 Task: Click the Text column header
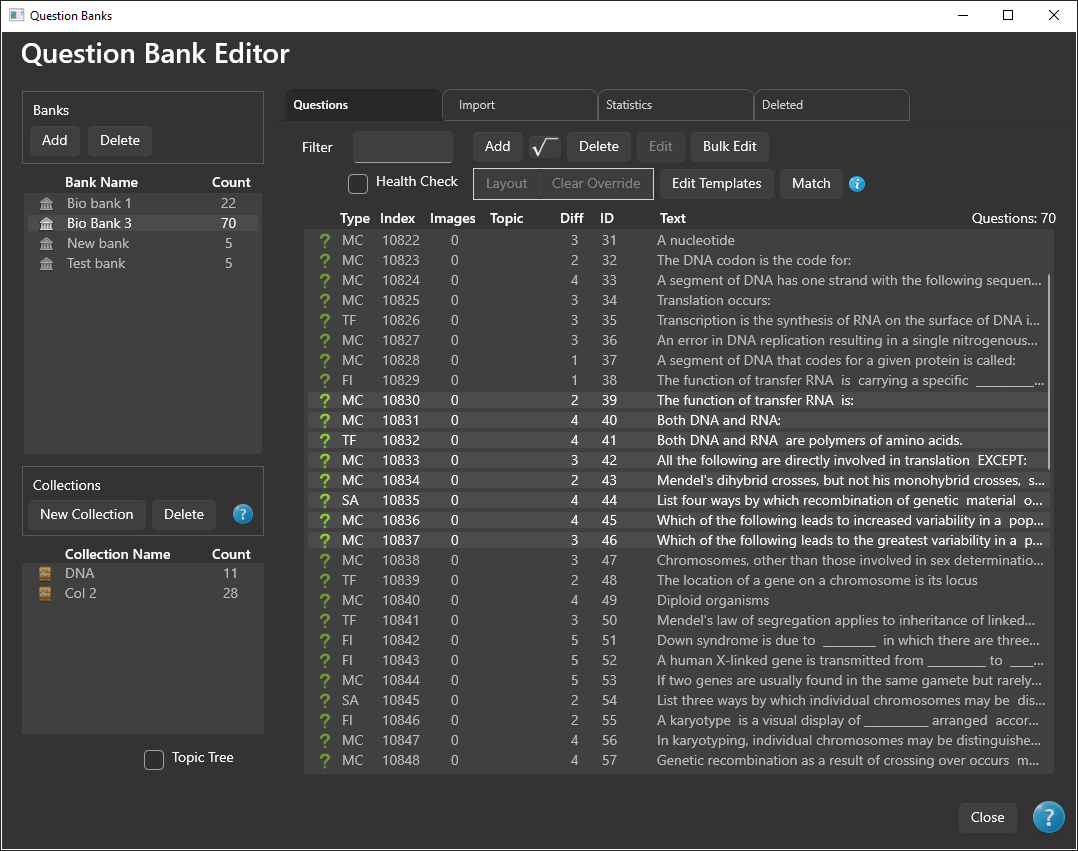click(x=672, y=219)
